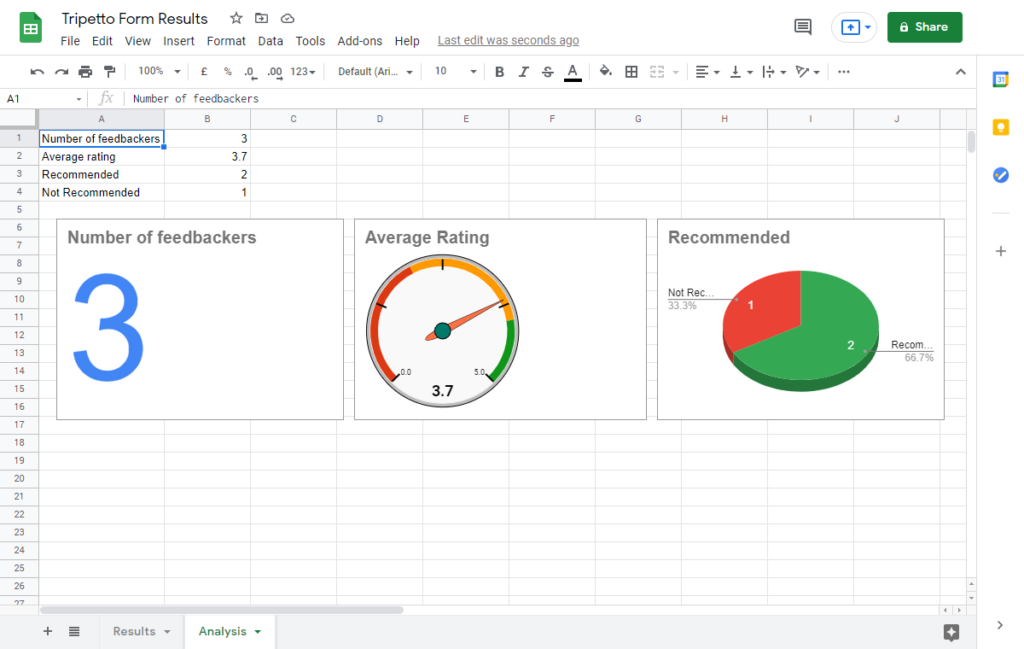
Task: Click the formula bar input field
Action: coord(540,99)
